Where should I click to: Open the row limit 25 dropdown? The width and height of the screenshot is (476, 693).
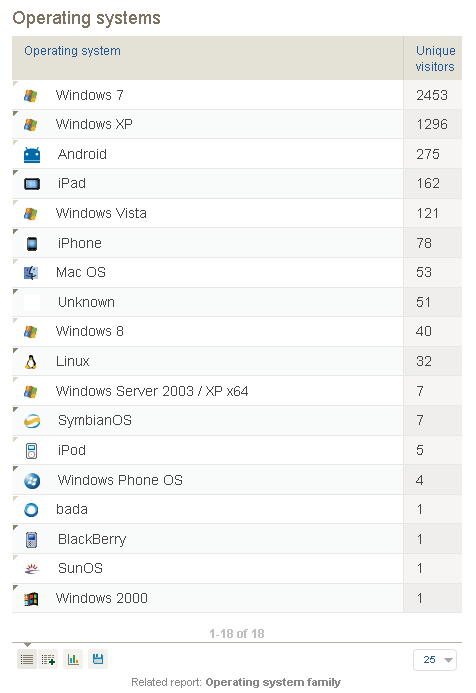[x=435, y=660]
